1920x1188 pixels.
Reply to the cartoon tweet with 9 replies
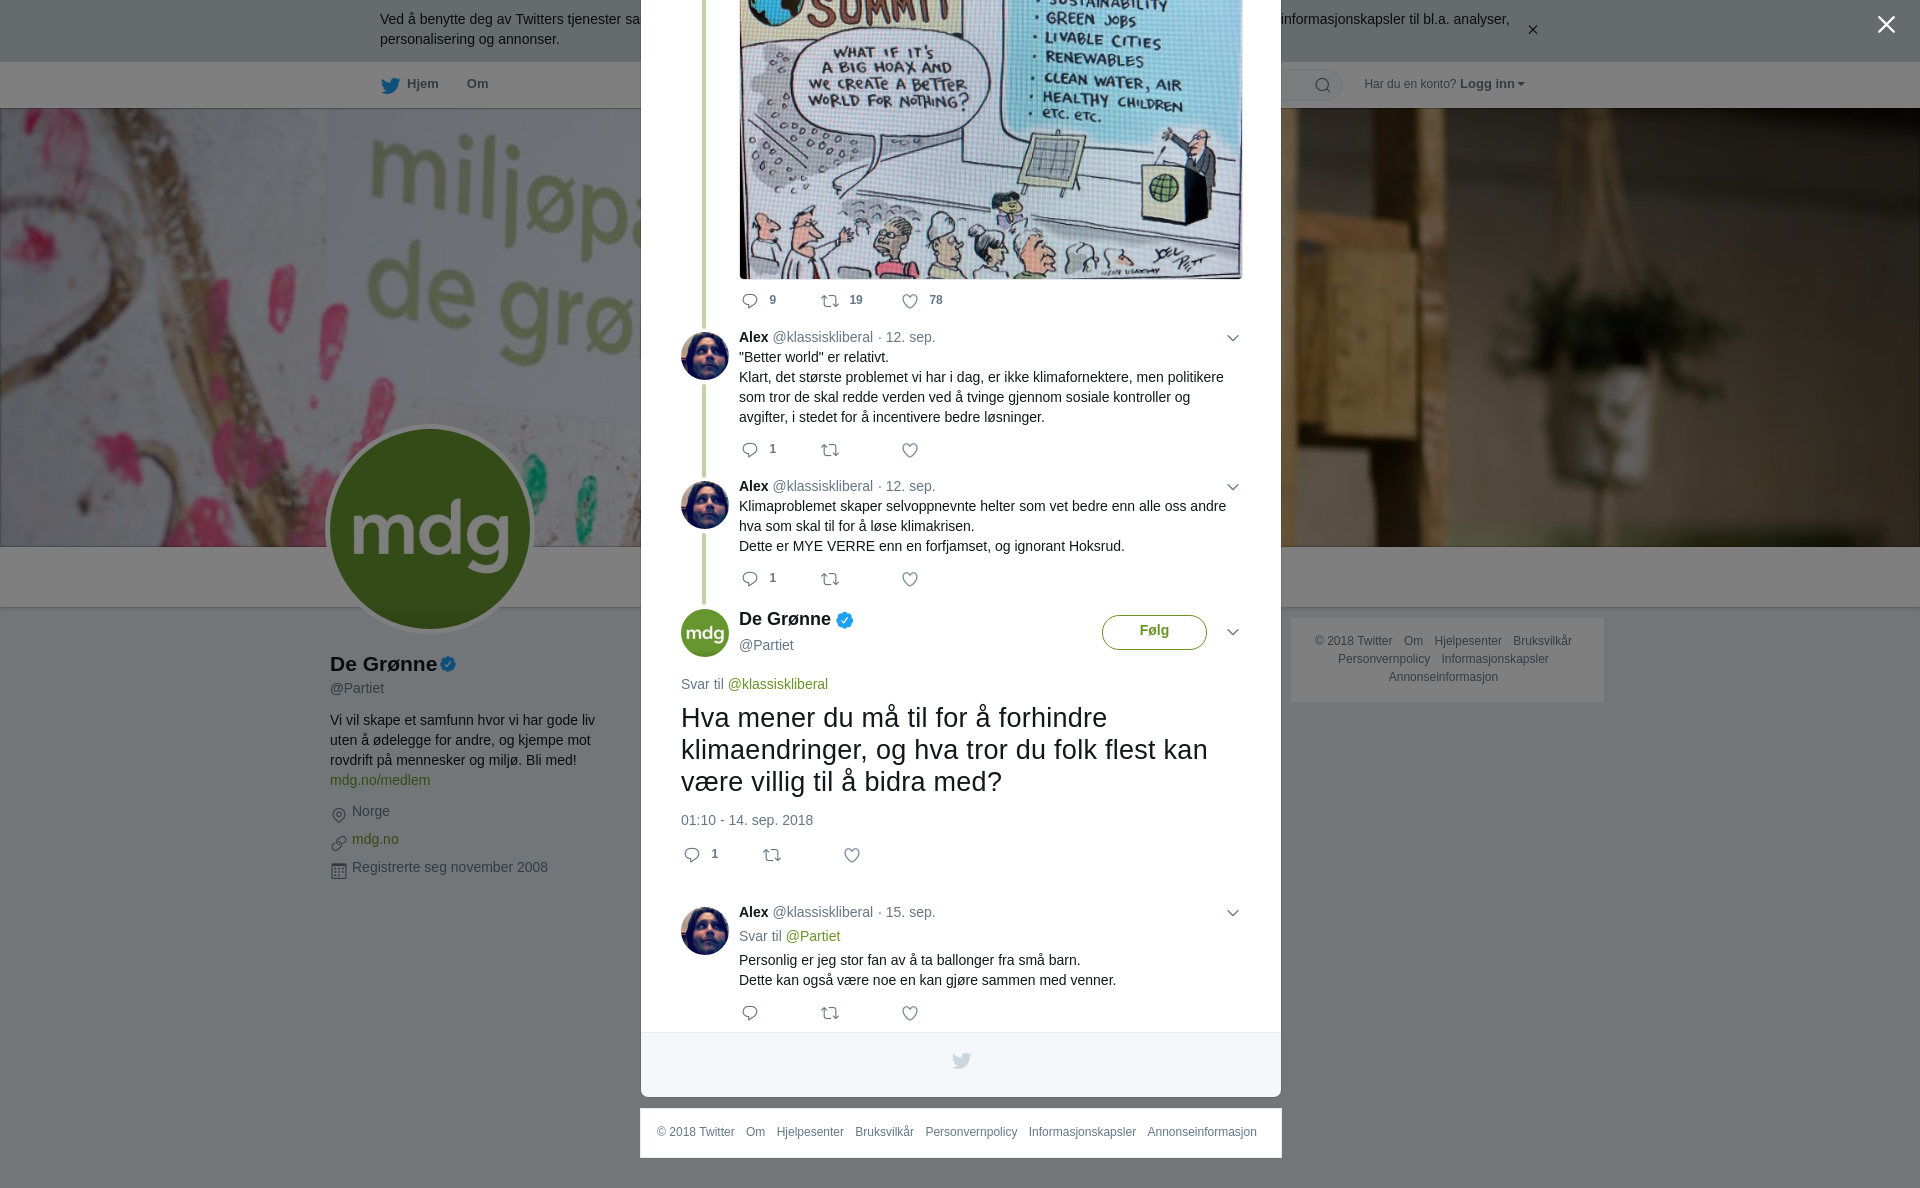point(750,301)
